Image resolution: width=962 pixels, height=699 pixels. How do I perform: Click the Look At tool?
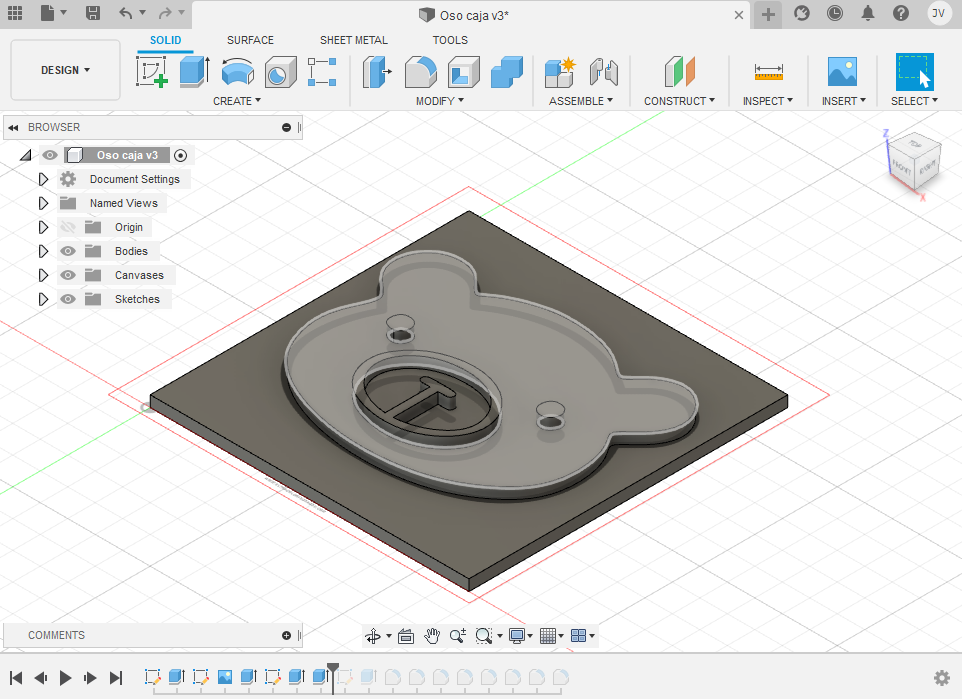coord(406,636)
